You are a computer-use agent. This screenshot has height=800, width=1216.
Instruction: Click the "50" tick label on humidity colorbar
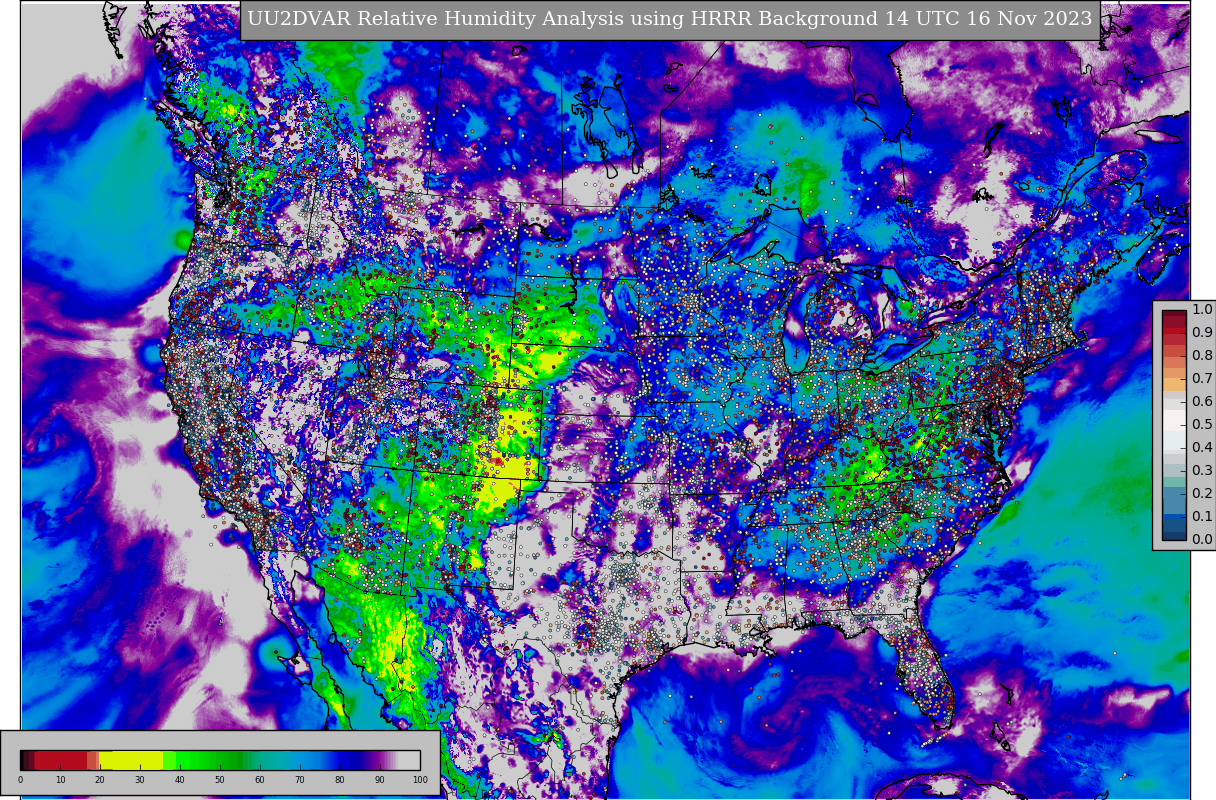pos(220,780)
